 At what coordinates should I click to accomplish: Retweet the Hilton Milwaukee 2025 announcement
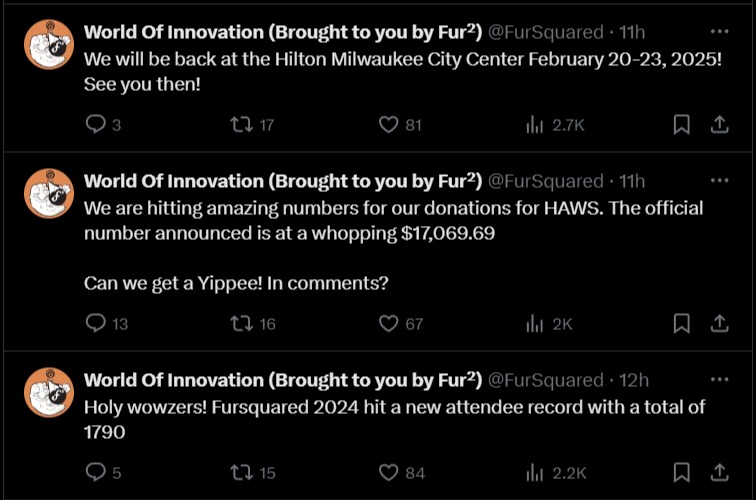pyautogui.click(x=241, y=125)
